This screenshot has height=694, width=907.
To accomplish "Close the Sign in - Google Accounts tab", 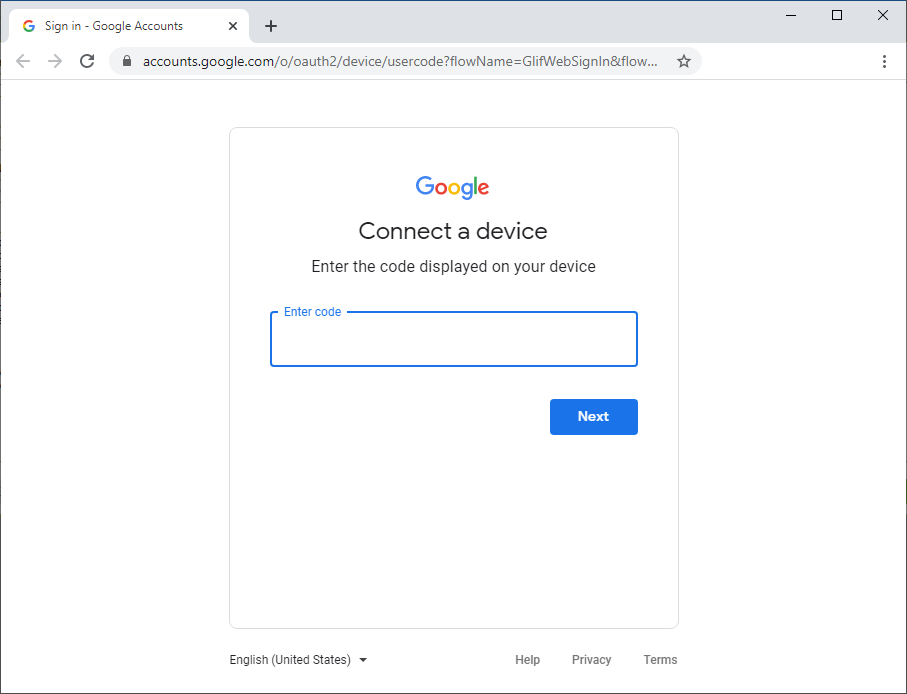I will 233,26.
